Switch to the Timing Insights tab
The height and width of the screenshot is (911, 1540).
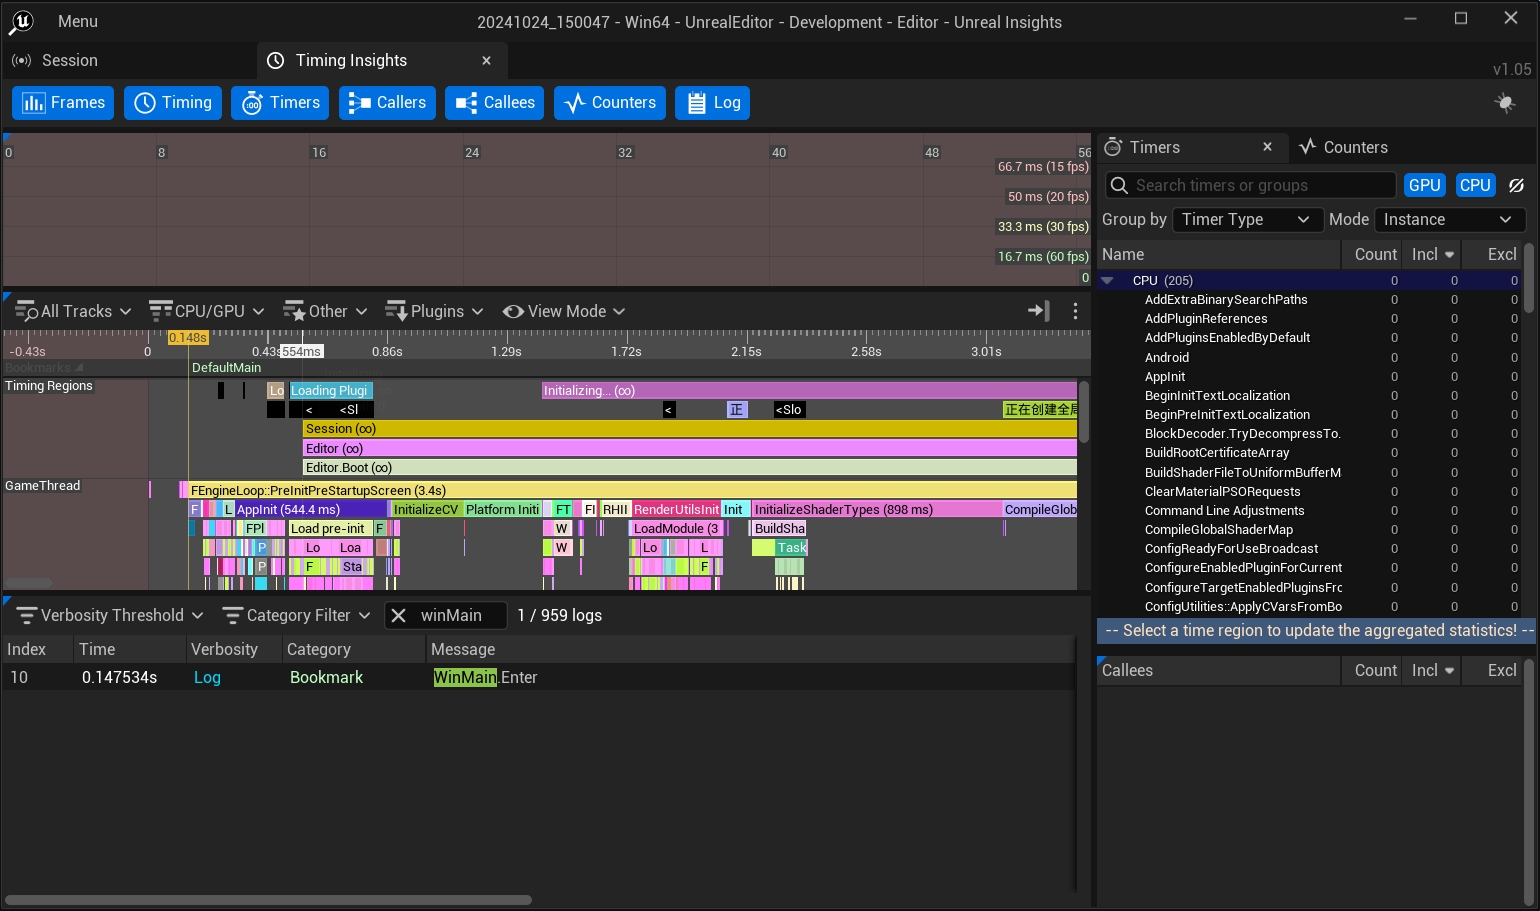tap(381, 61)
